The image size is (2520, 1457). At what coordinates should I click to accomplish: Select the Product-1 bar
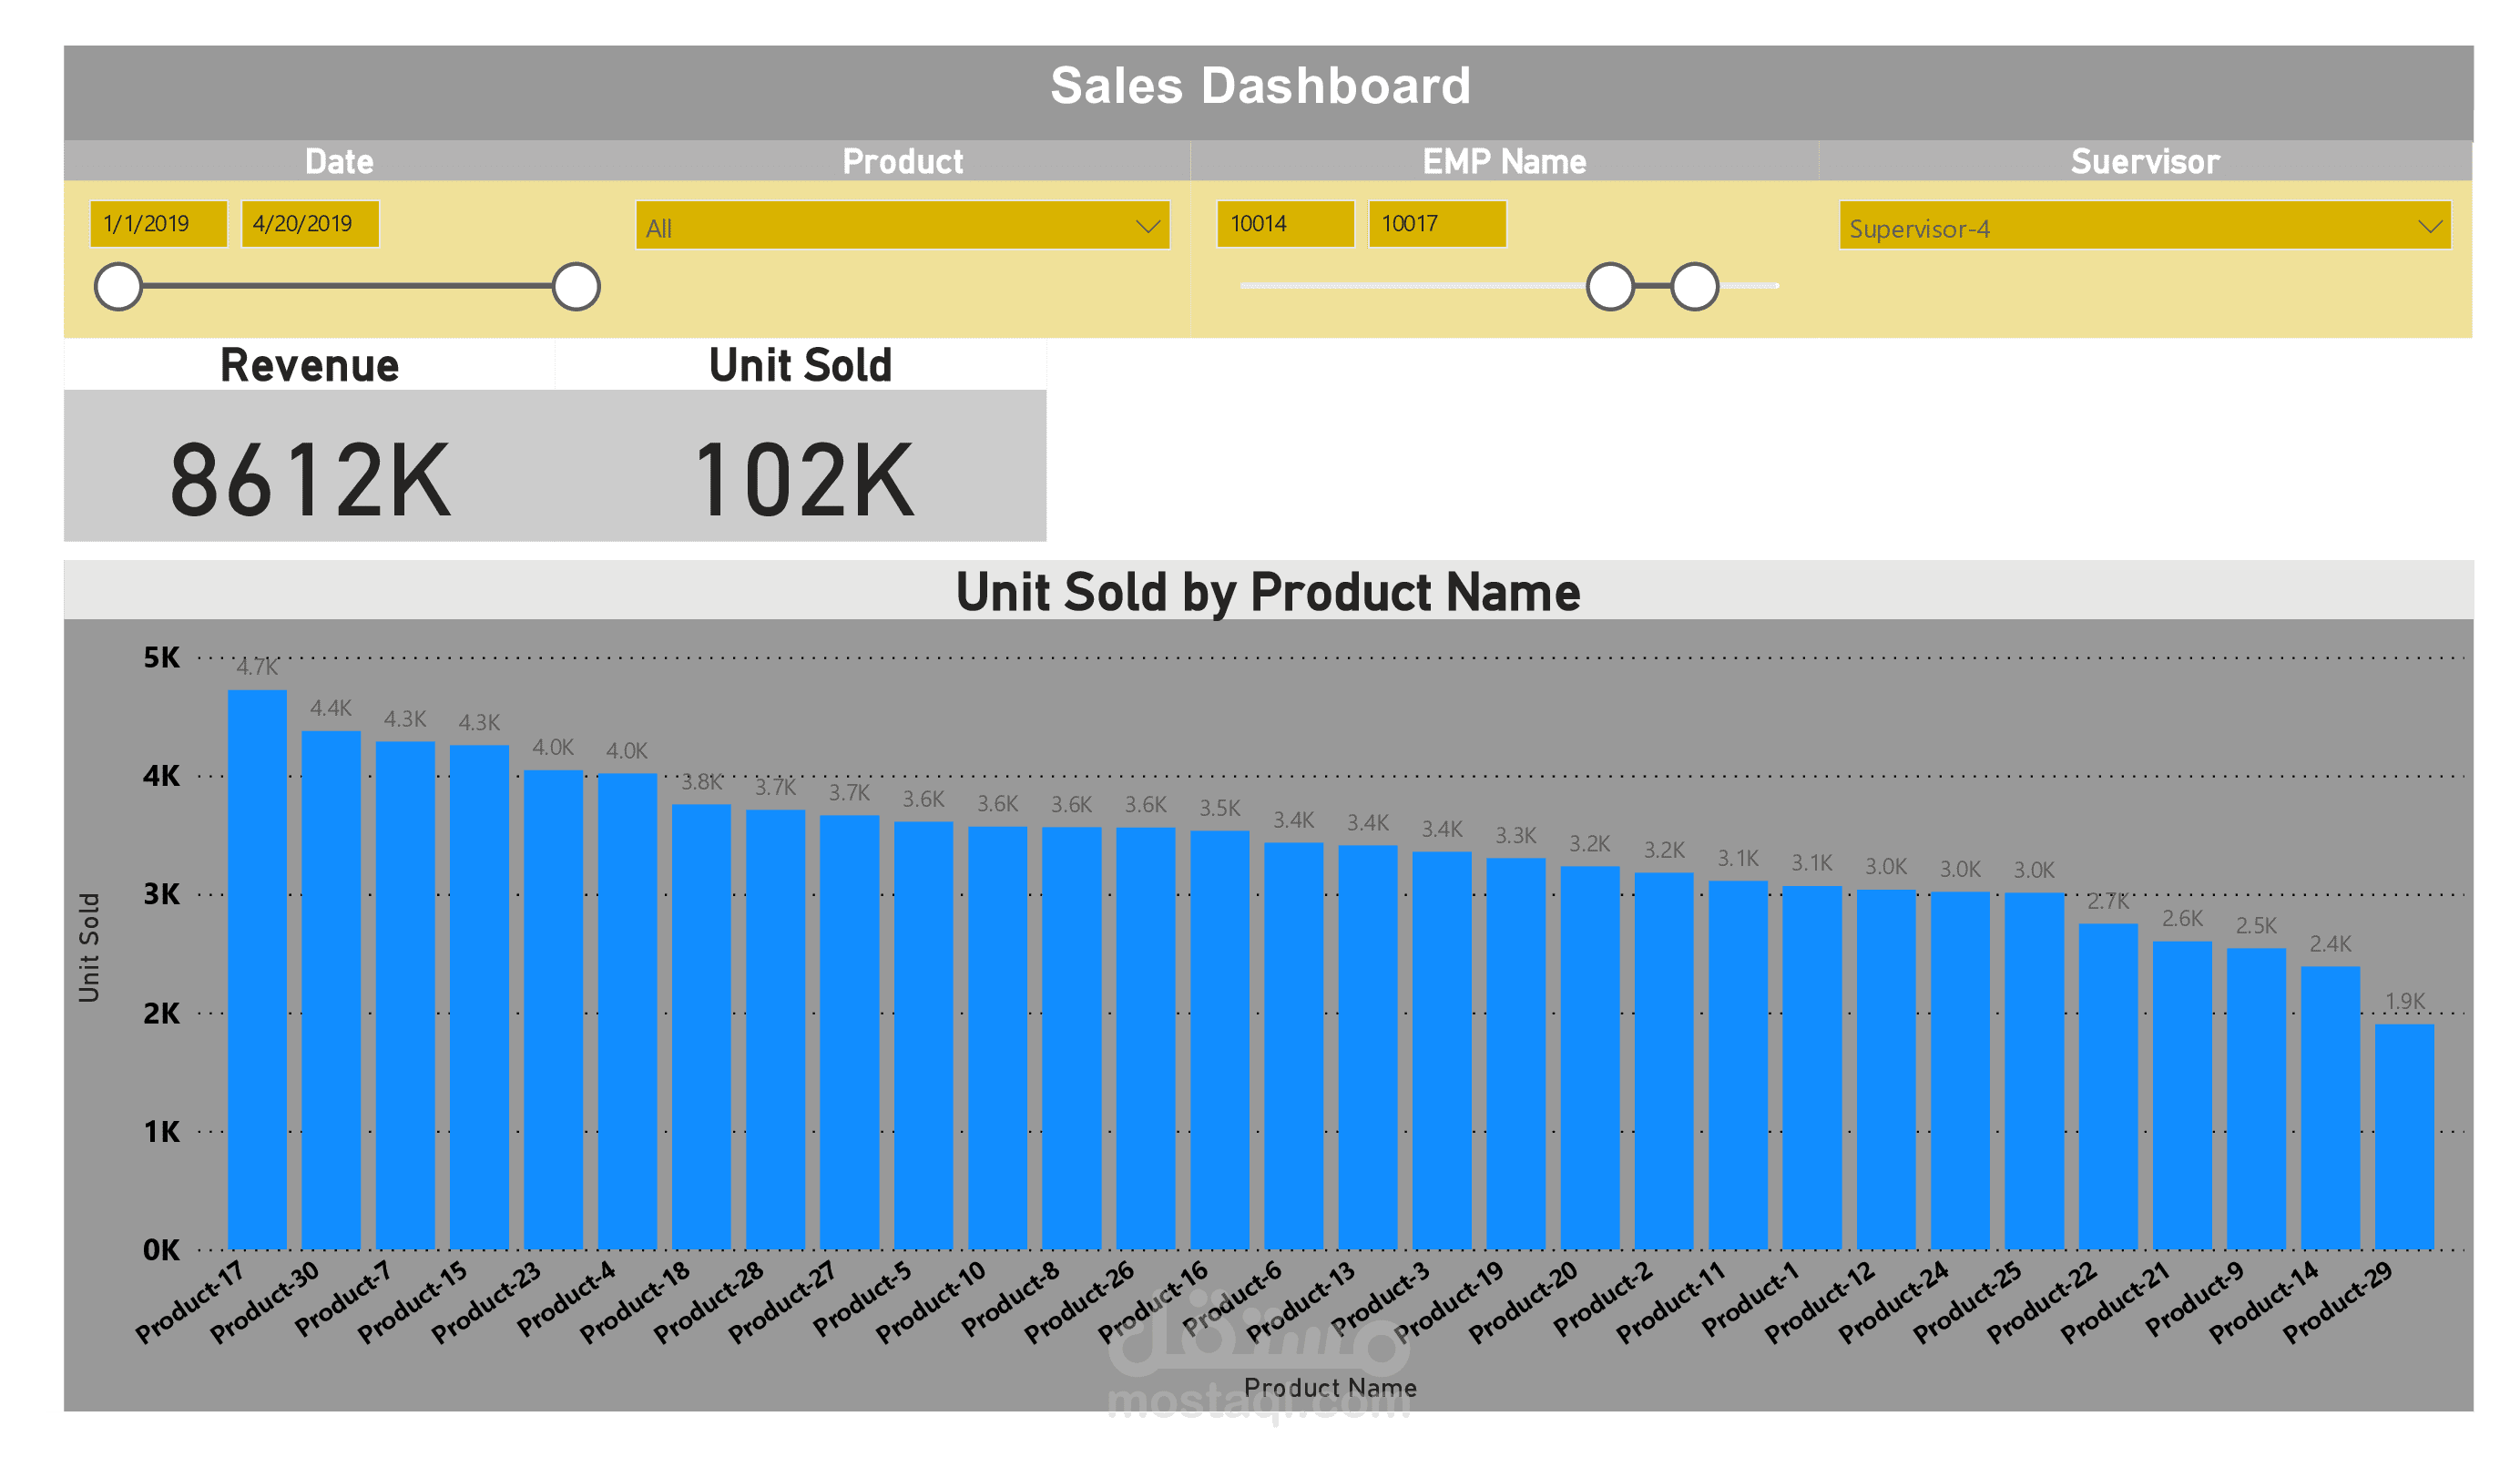click(x=1812, y=1067)
